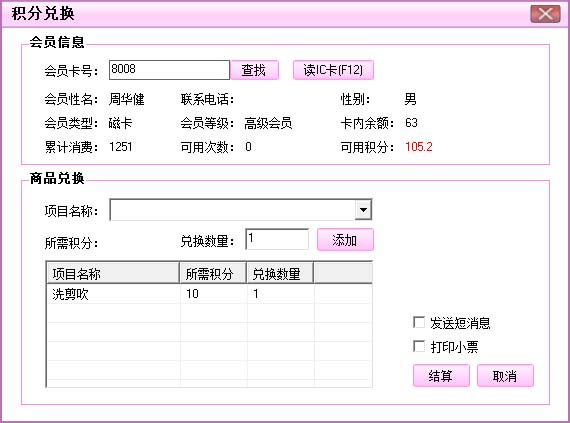
Task: Click the 读IC卡(F12) button
Action: coord(333,70)
